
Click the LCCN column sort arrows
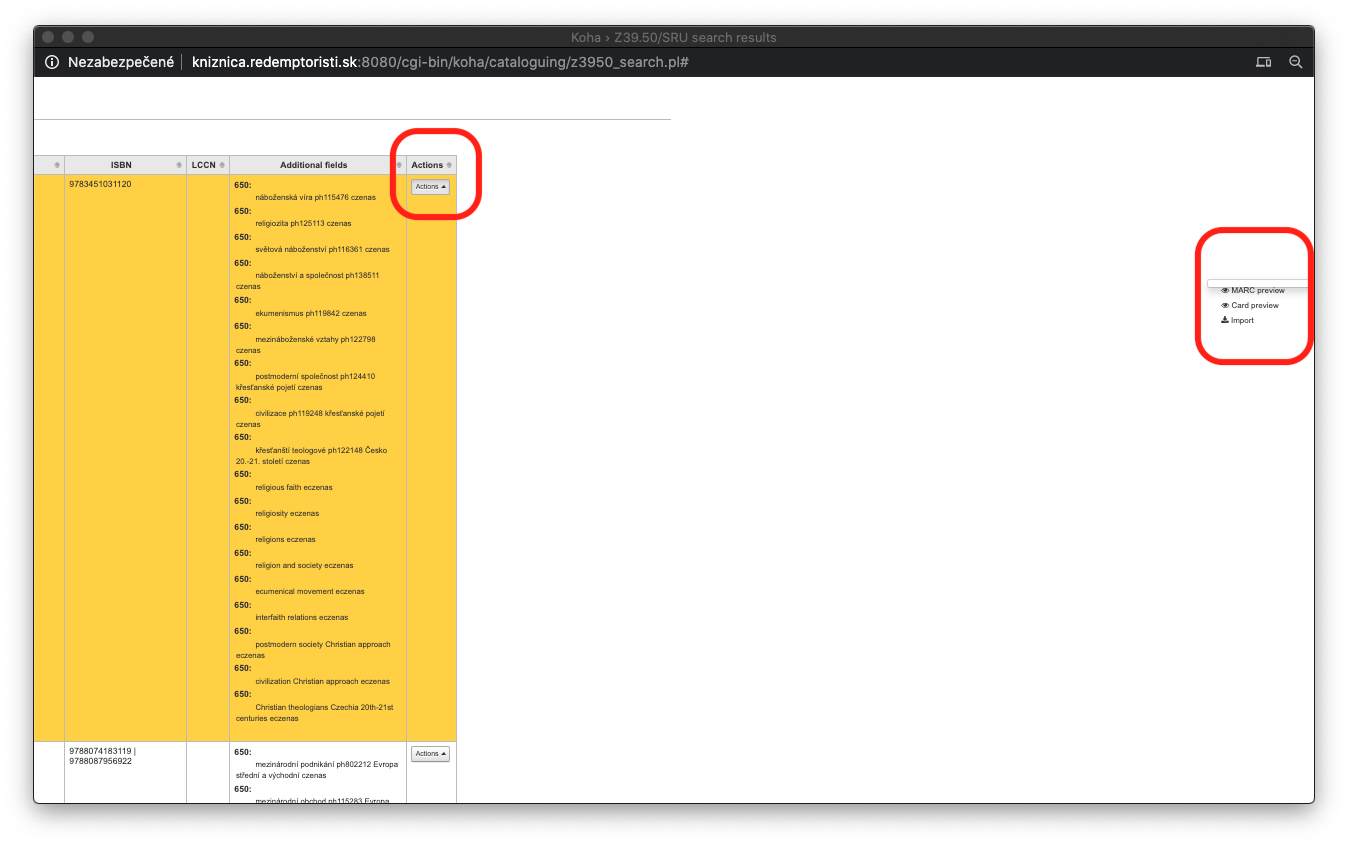pos(222,165)
